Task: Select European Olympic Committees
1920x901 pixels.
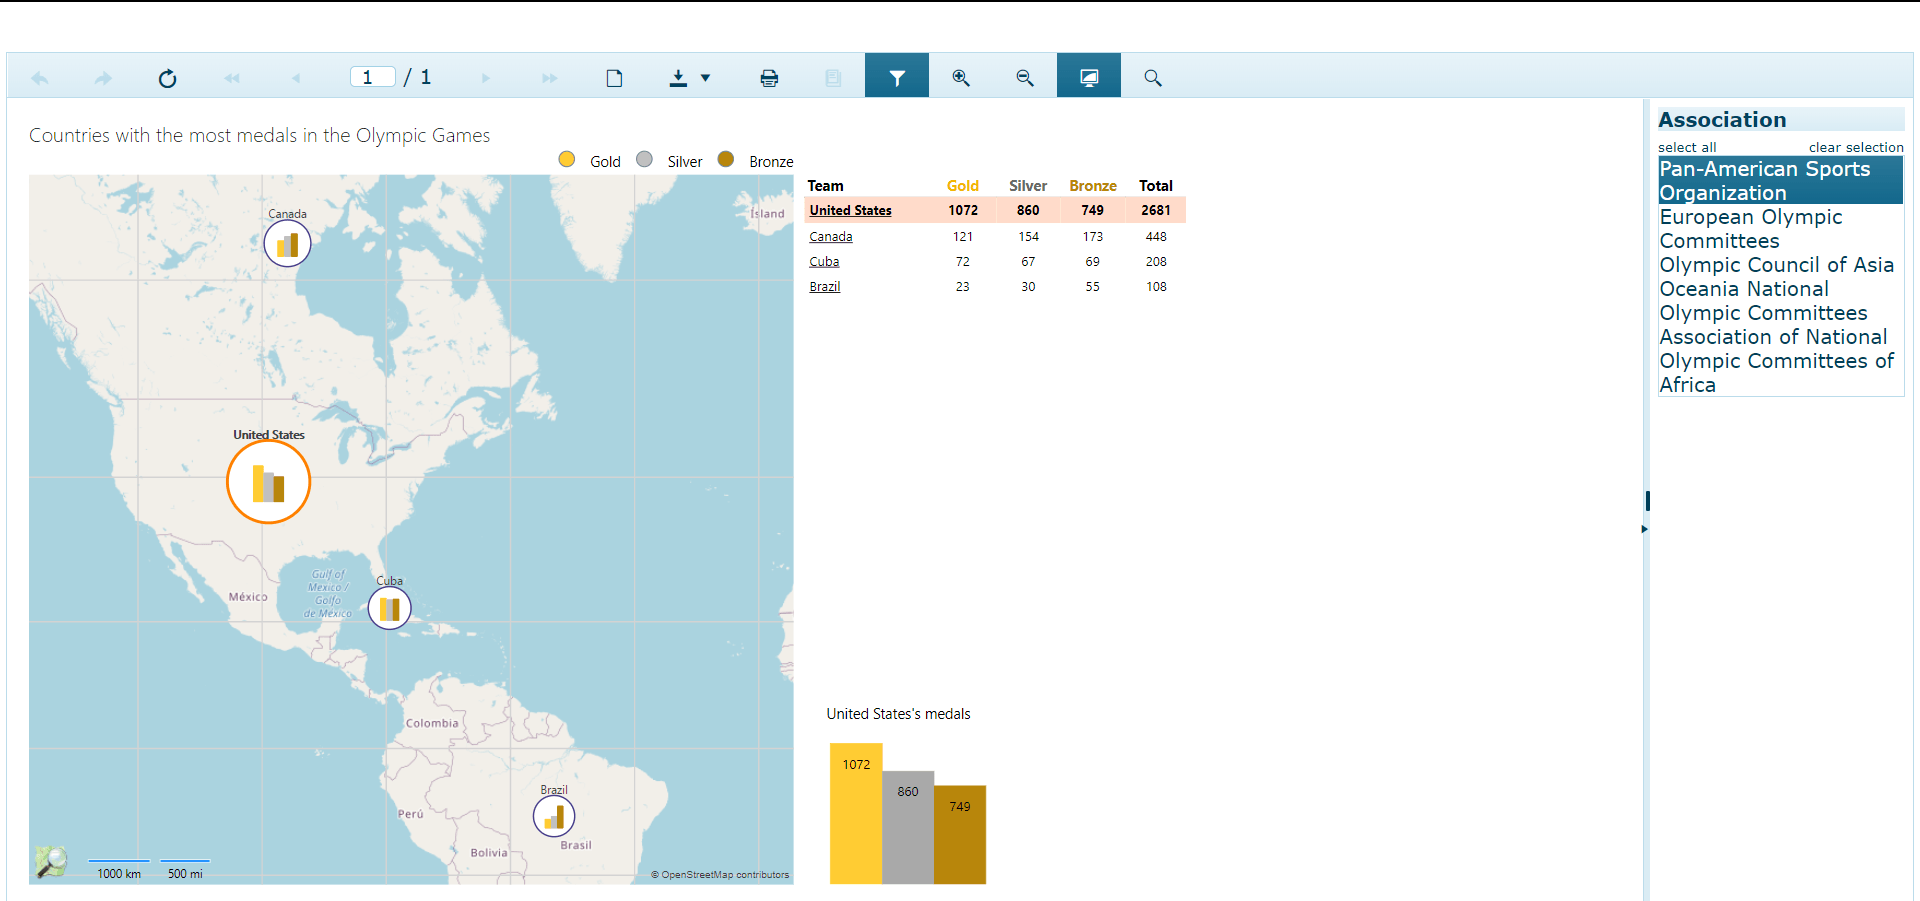Action: 1781,229
